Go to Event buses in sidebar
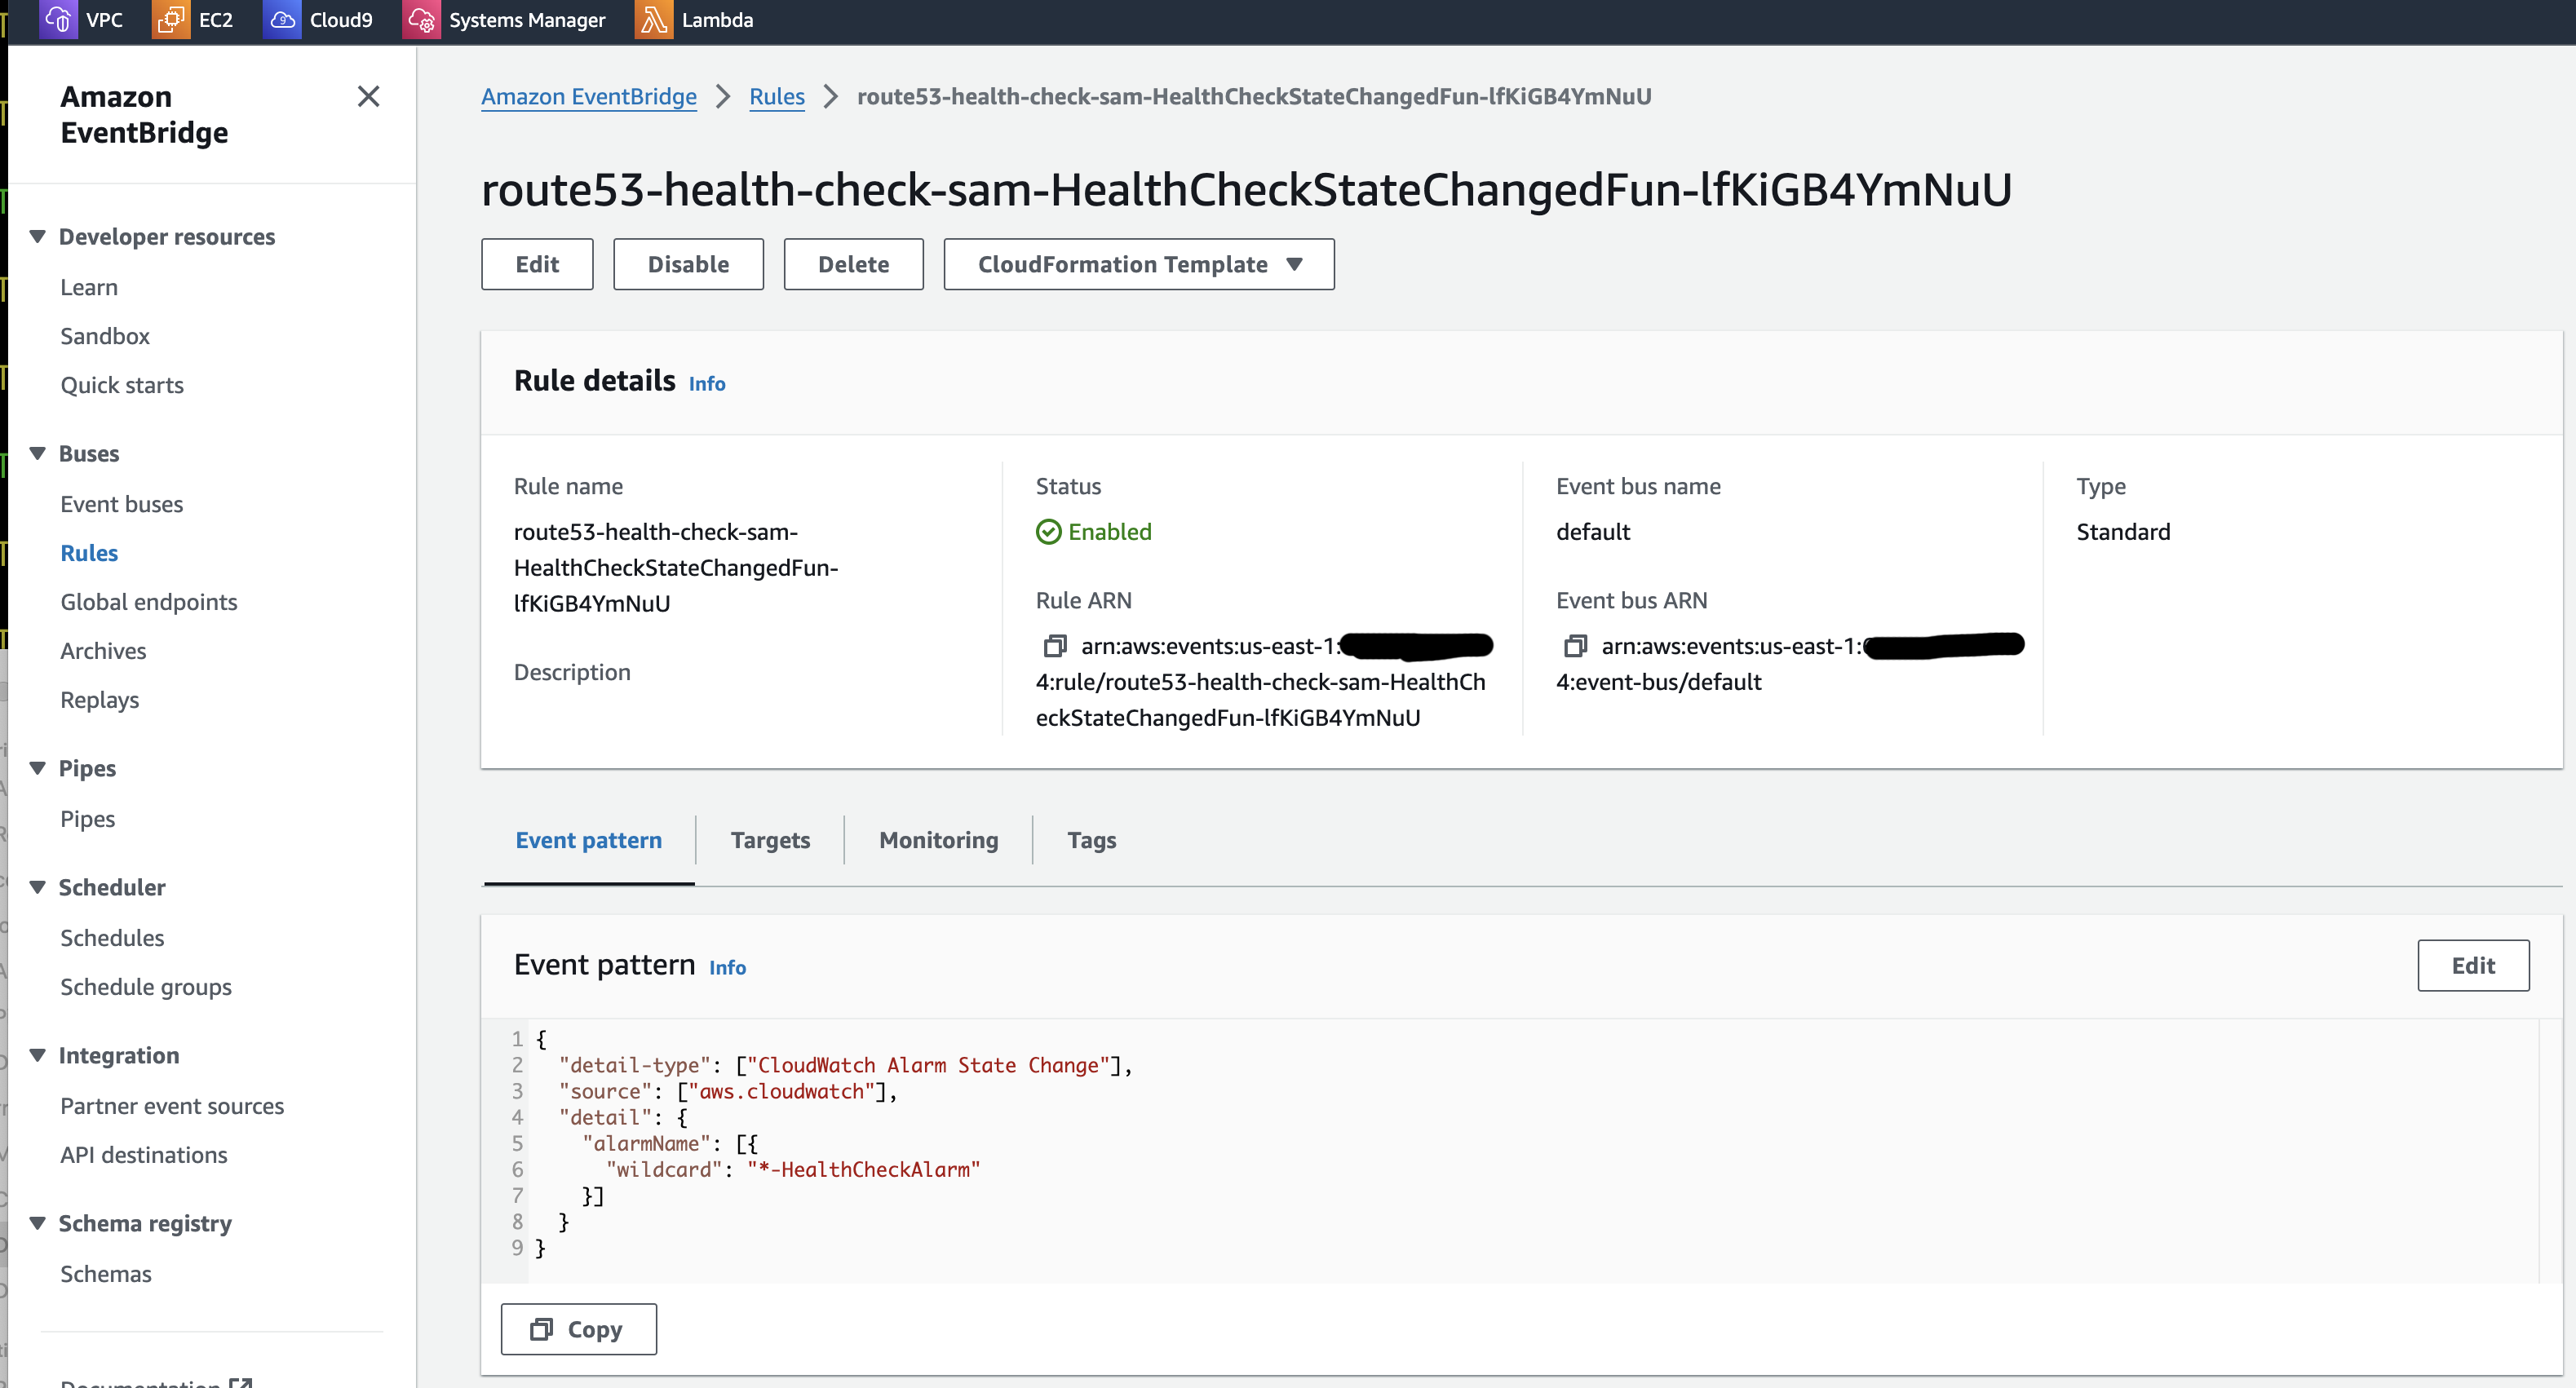This screenshot has height=1388, width=2576. pos(122,504)
